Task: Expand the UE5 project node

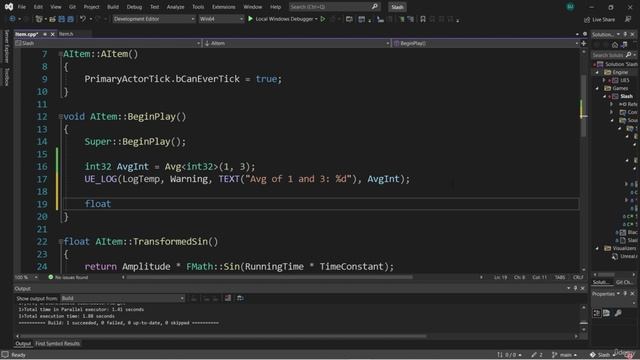Action: pyautogui.click(x=604, y=80)
